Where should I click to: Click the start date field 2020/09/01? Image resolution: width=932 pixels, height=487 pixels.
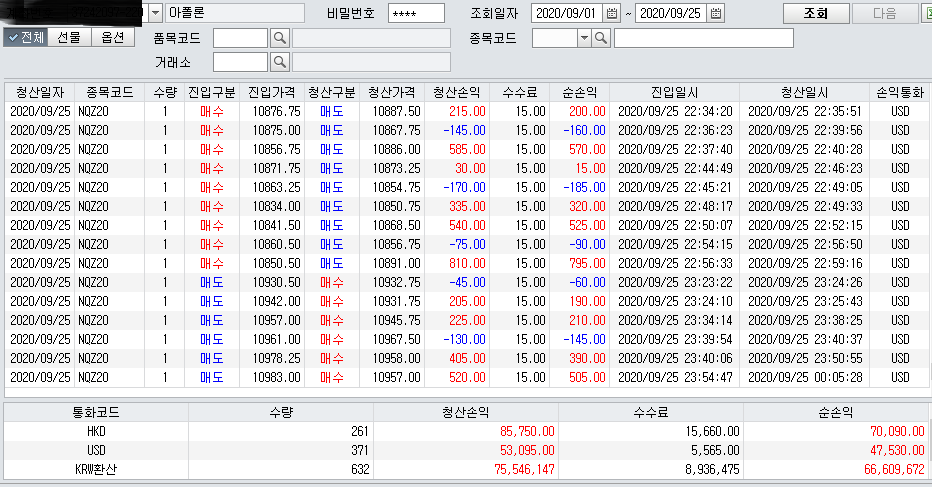(567, 13)
